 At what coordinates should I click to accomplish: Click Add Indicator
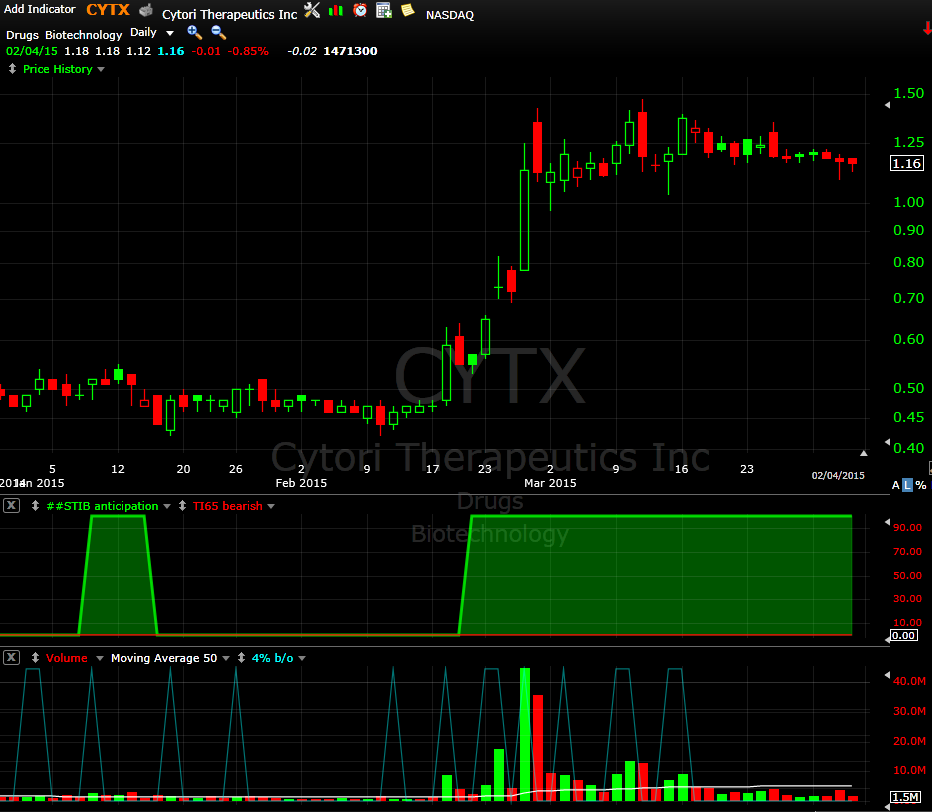[x=40, y=9]
